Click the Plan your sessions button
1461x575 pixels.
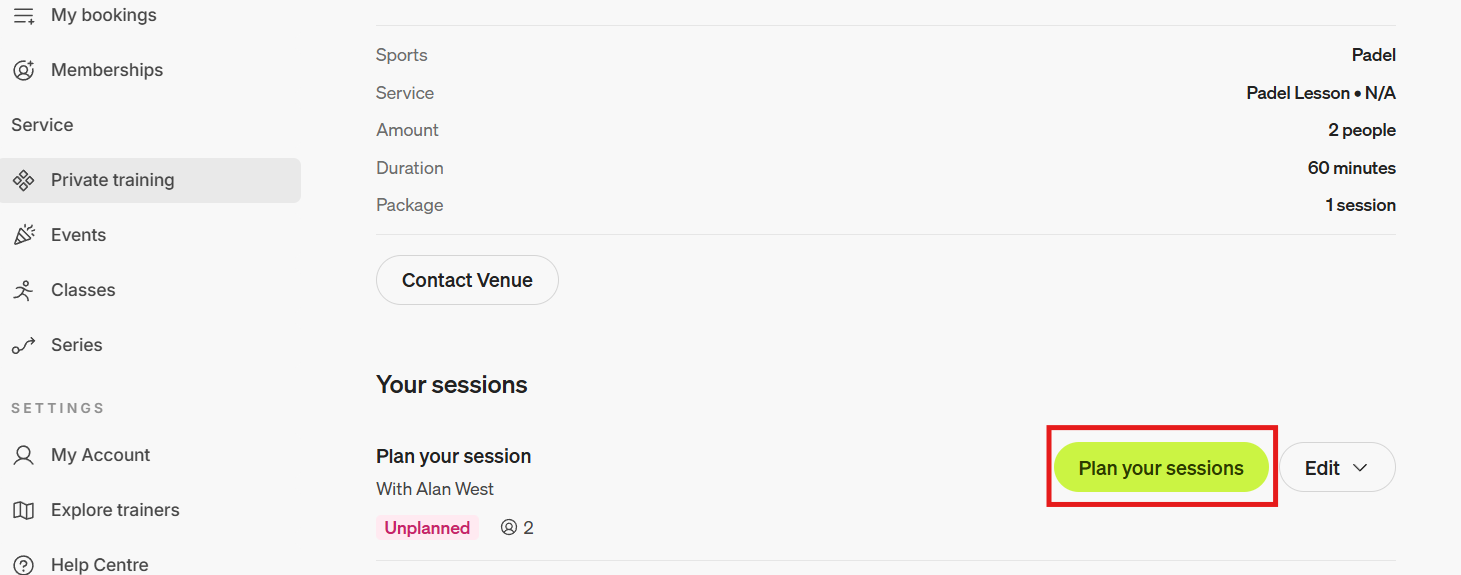point(1161,467)
